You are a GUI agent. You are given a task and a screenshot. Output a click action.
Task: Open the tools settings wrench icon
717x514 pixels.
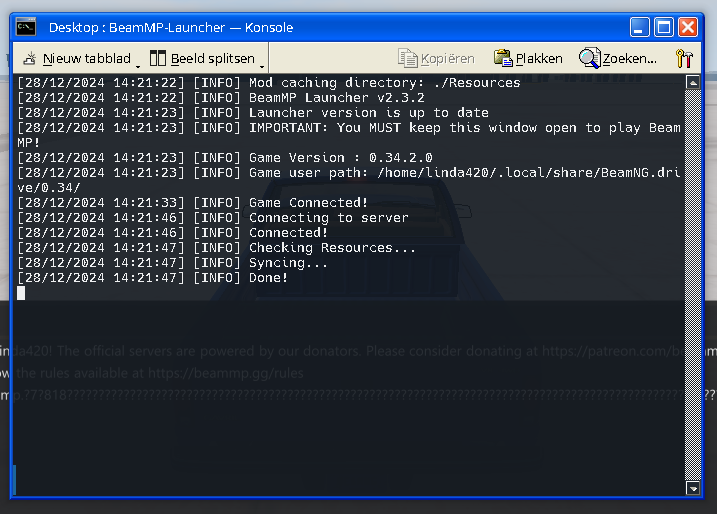(685, 59)
